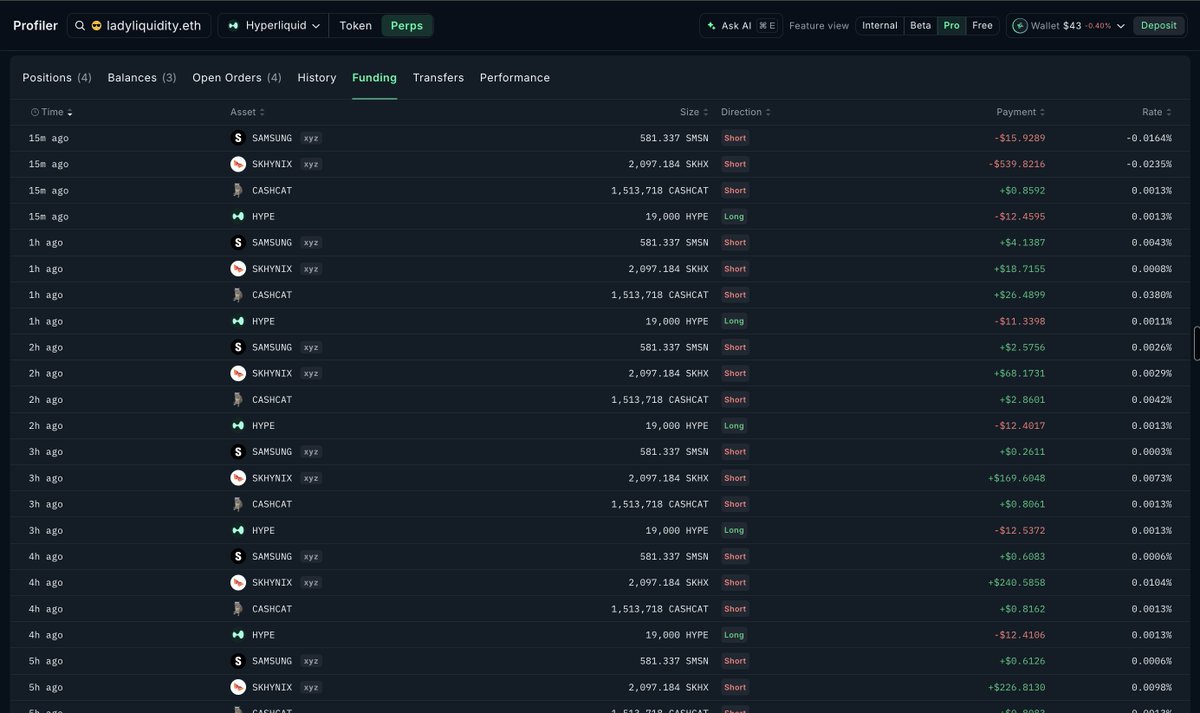Click the Short badge in the first SKHYNIX row
This screenshot has width=1200, height=713.
coord(735,164)
